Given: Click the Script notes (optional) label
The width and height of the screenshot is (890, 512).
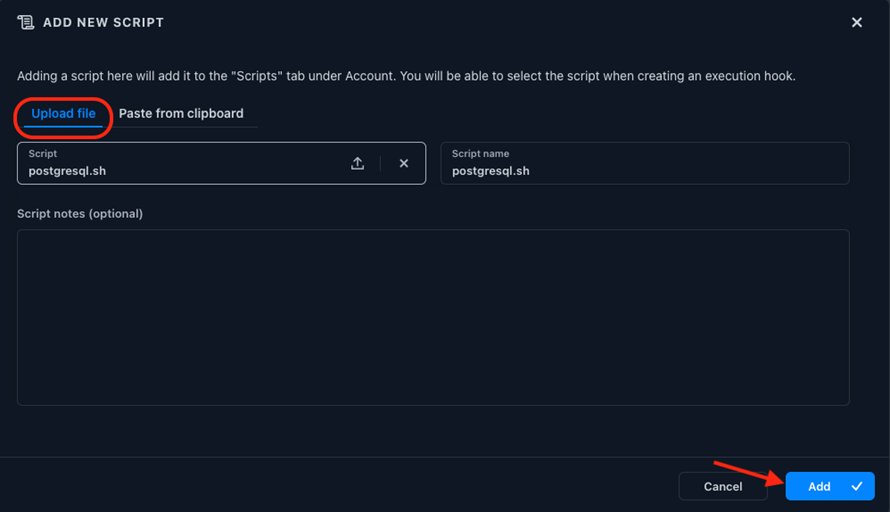Looking at the screenshot, I should (x=80, y=214).
